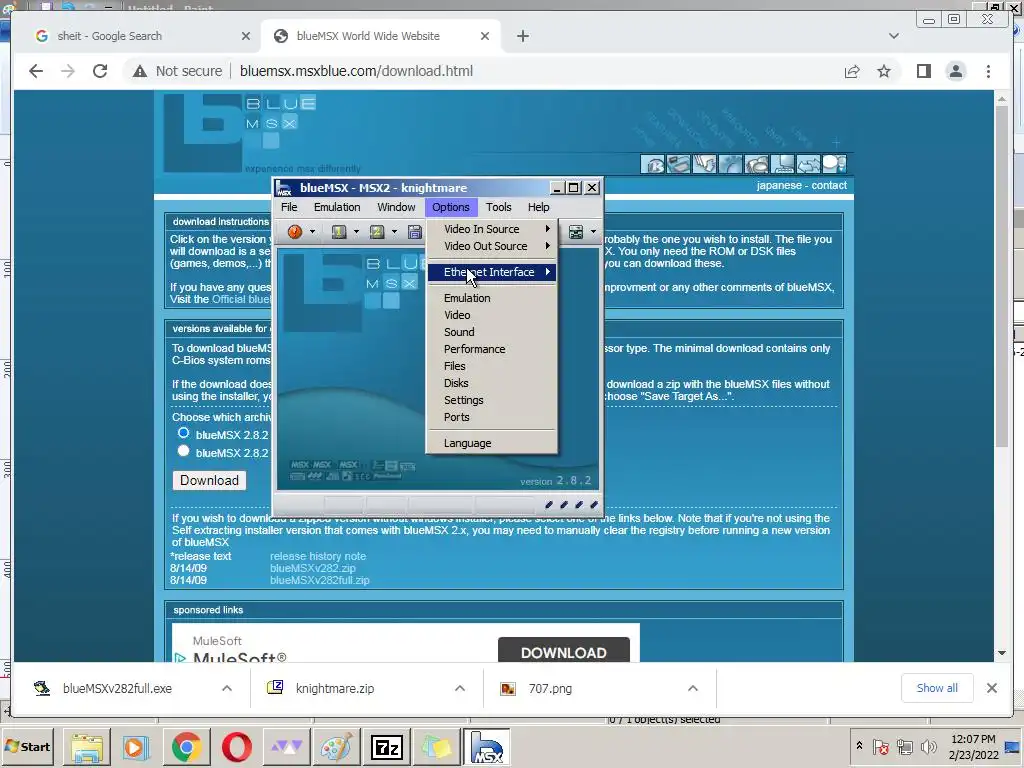1024x768 pixels.
Task: Click the contact link on the website
Action: (829, 185)
